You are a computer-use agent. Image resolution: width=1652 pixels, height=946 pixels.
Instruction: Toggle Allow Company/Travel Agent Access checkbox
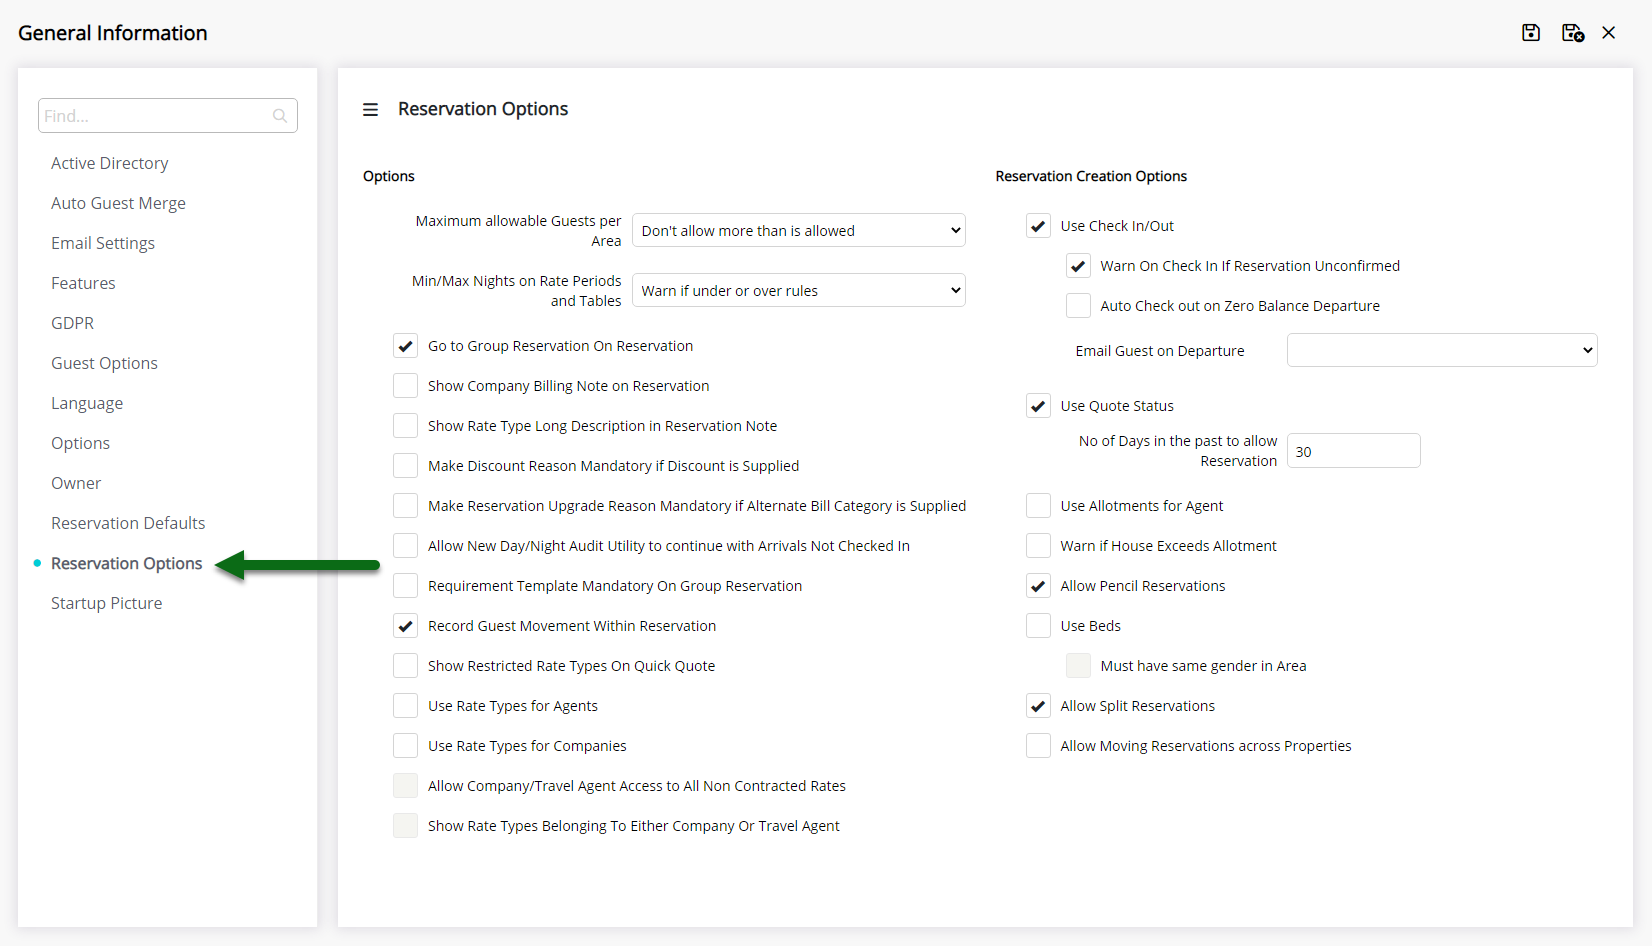pyautogui.click(x=405, y=786)
